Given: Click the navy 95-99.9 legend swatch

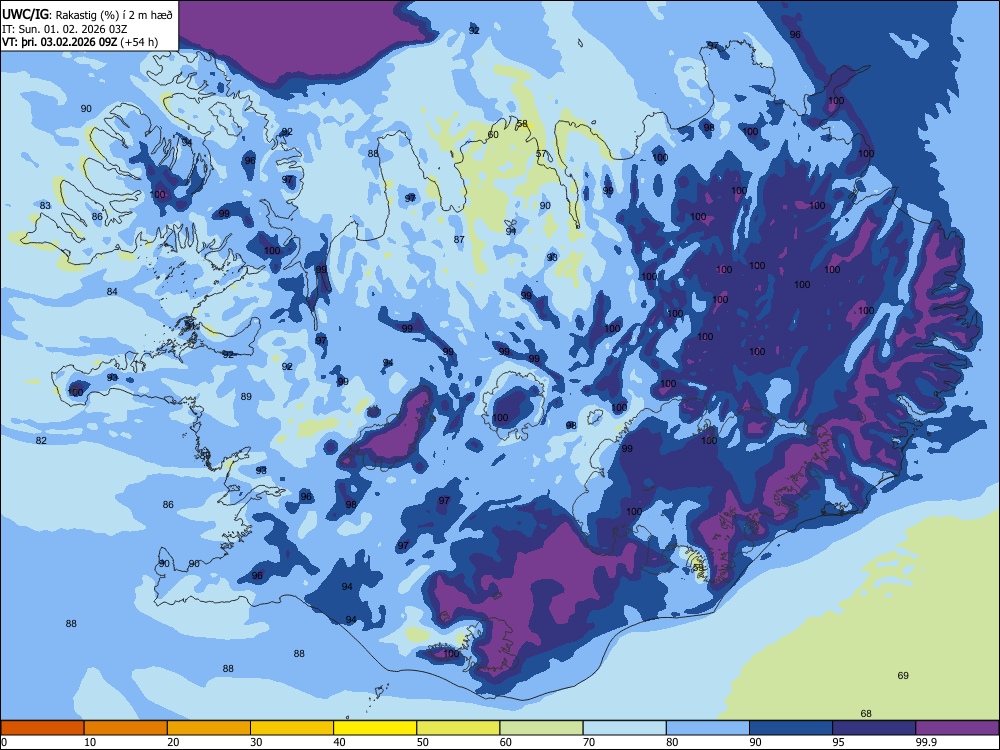Looking at the screenshot, I should click(874, 728).
